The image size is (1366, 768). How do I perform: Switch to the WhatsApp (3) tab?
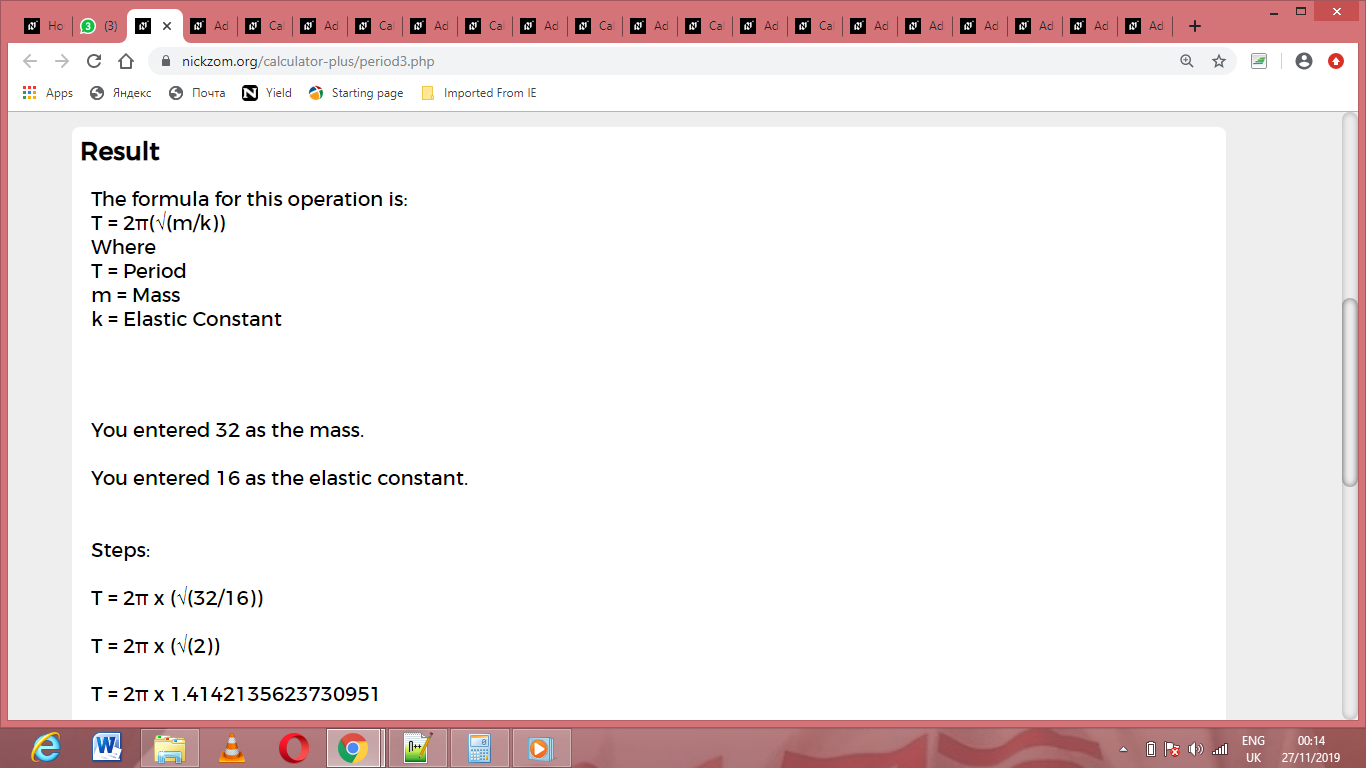100,26
